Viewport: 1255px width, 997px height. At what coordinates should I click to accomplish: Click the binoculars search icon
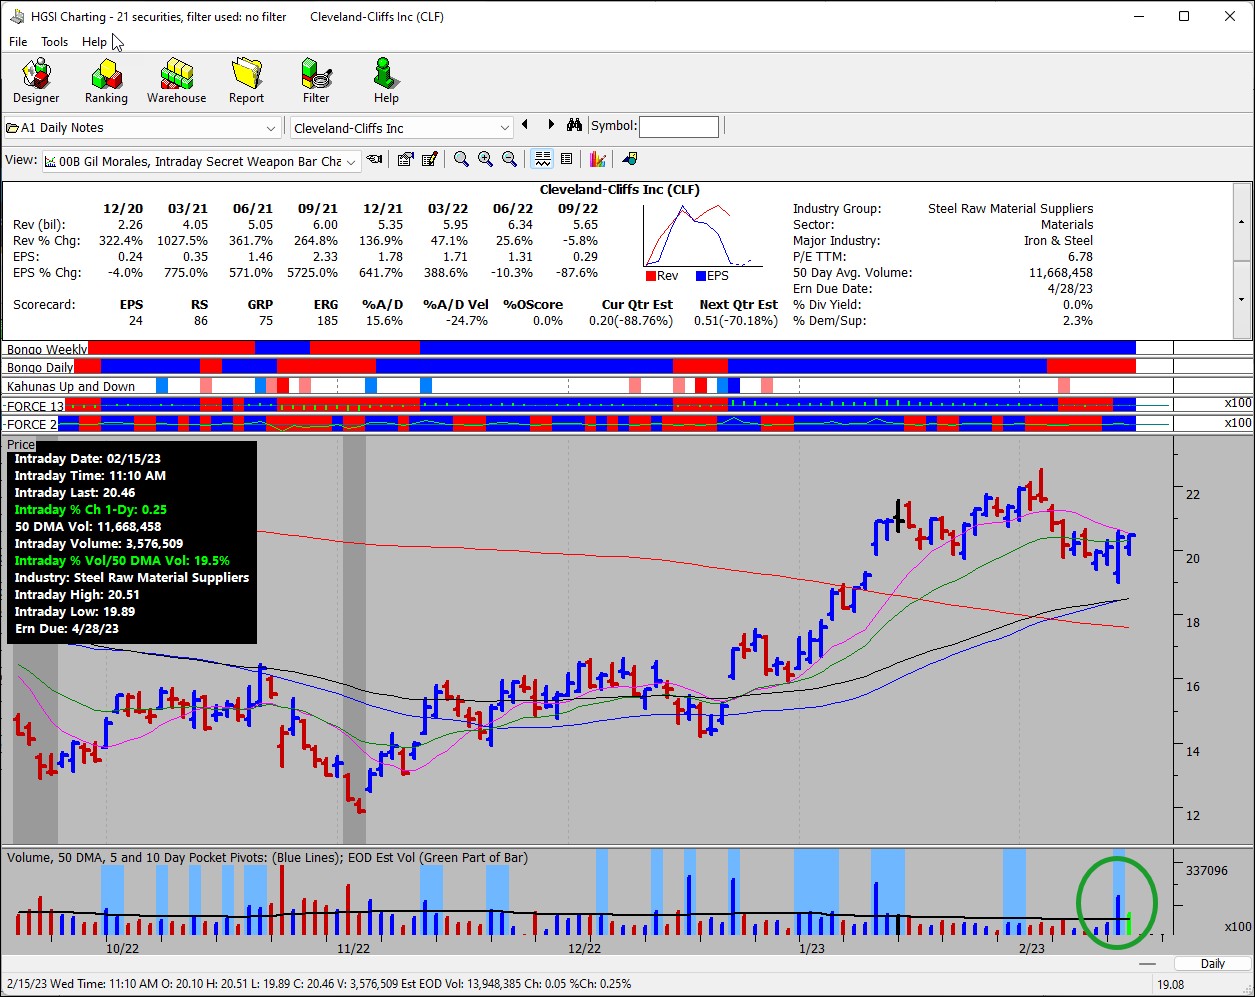574,126
